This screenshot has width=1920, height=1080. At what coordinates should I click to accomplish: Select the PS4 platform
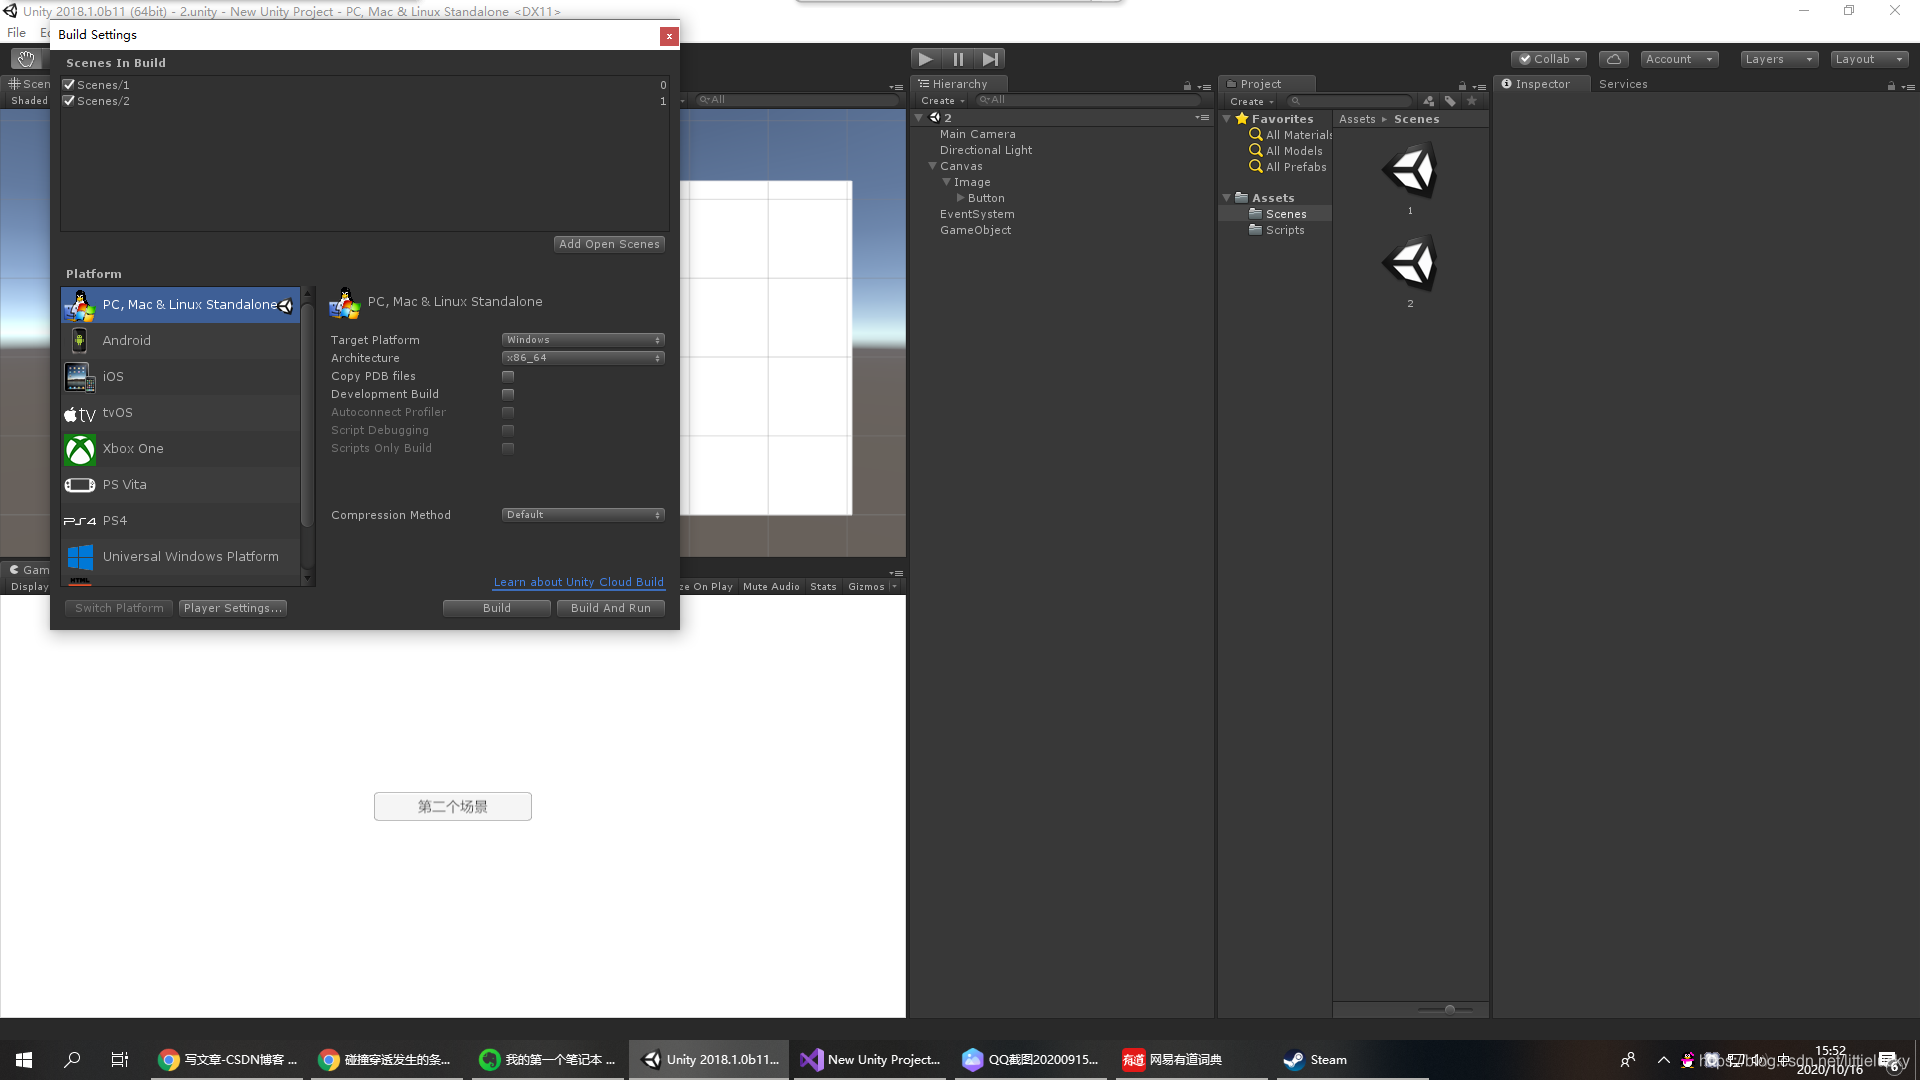click(181, 521)
